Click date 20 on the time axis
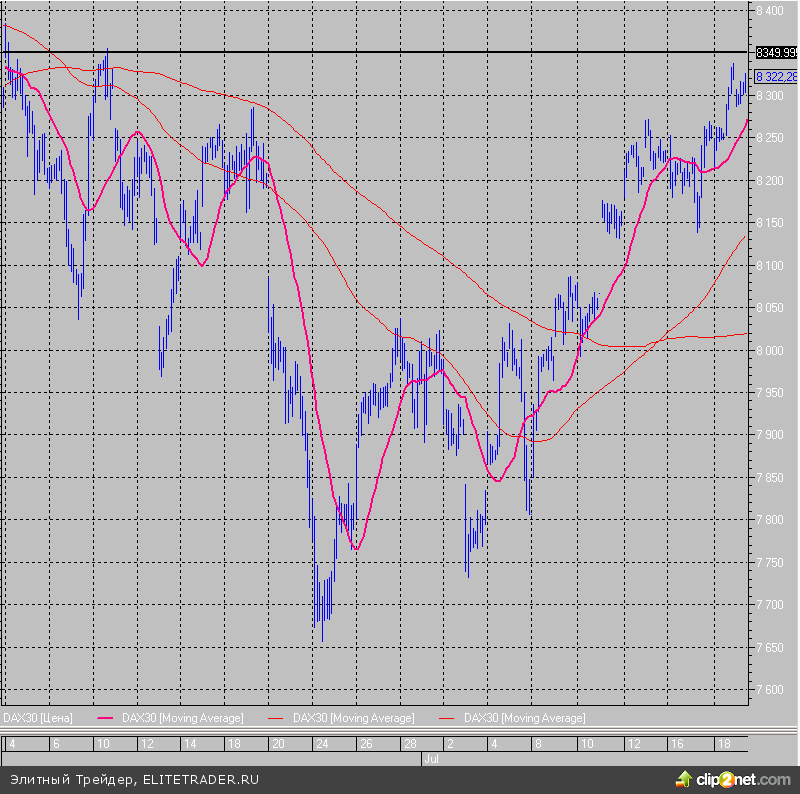Screen dimensions: 800x794 click(278, 745)
